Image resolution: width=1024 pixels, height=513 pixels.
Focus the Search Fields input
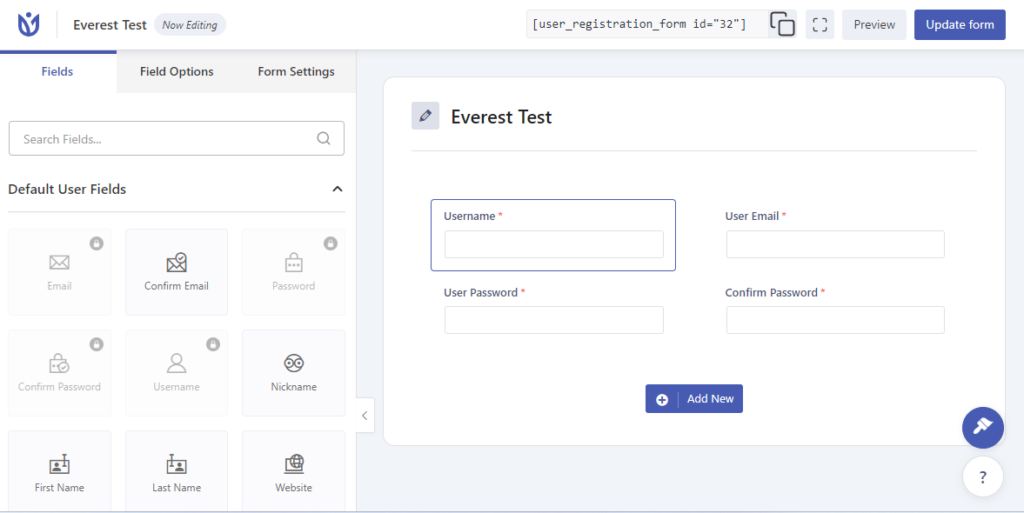pyautogui.click(x=176, y=138)
